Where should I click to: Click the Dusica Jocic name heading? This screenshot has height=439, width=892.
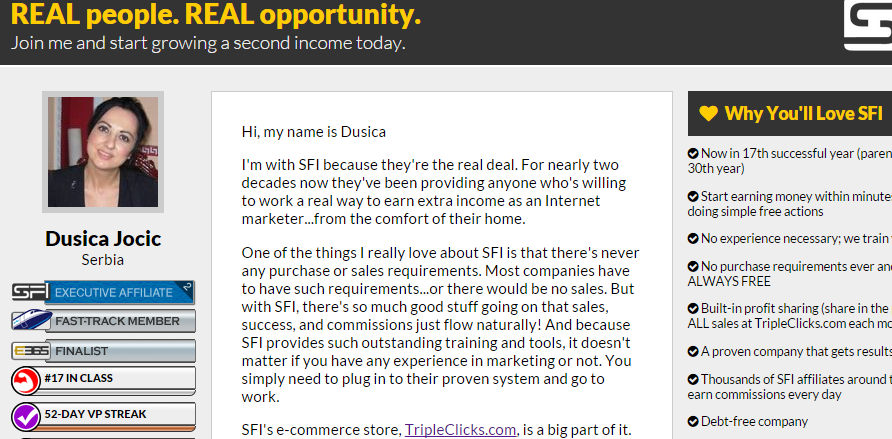click(x=103, y=238)
